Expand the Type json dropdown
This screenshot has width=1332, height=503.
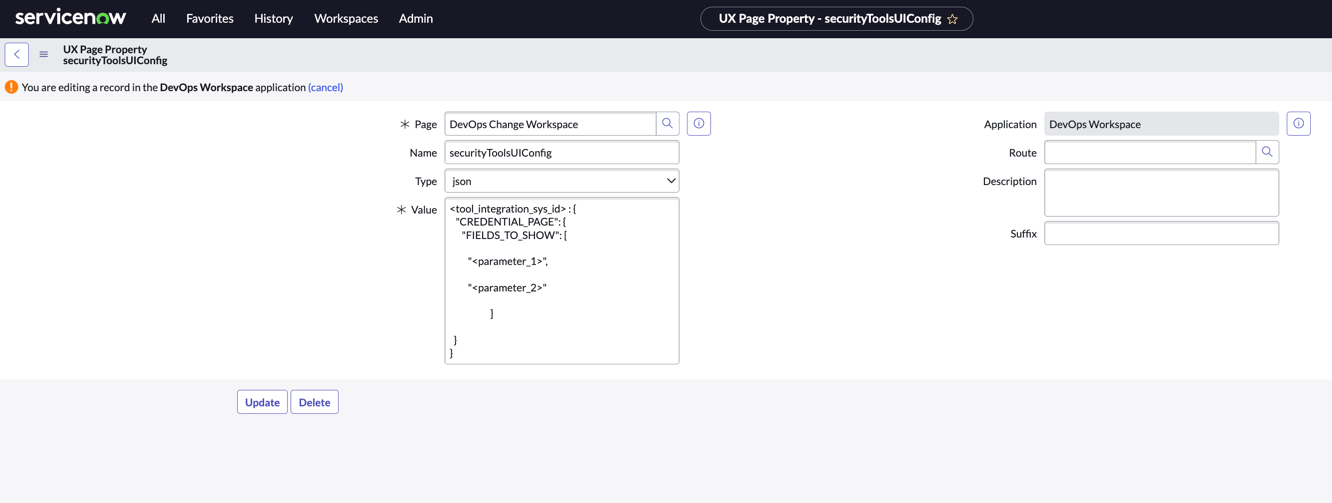coord(562,181)
